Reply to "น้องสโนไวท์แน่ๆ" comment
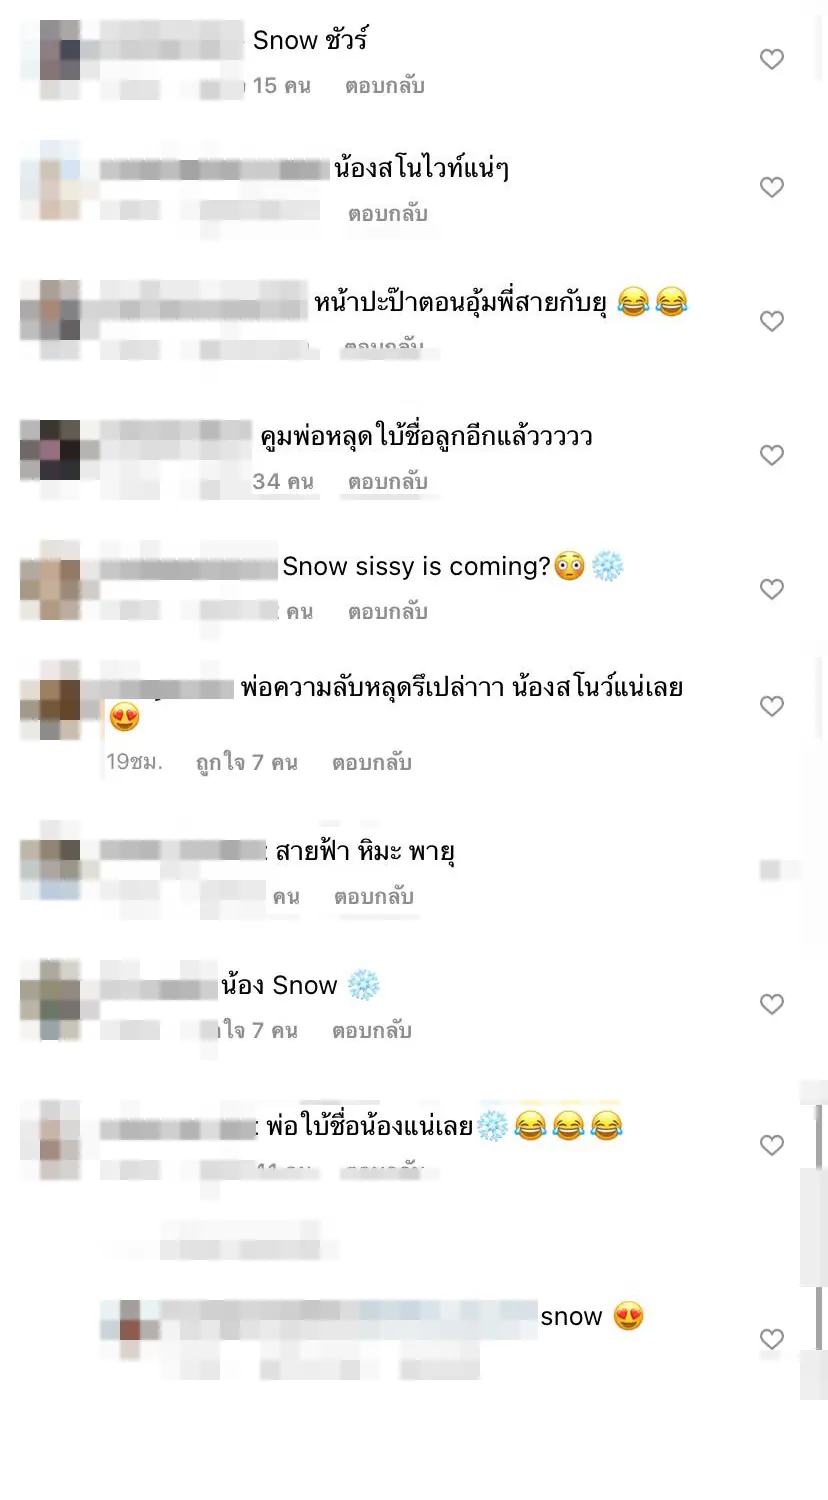 tap(388, 214)
